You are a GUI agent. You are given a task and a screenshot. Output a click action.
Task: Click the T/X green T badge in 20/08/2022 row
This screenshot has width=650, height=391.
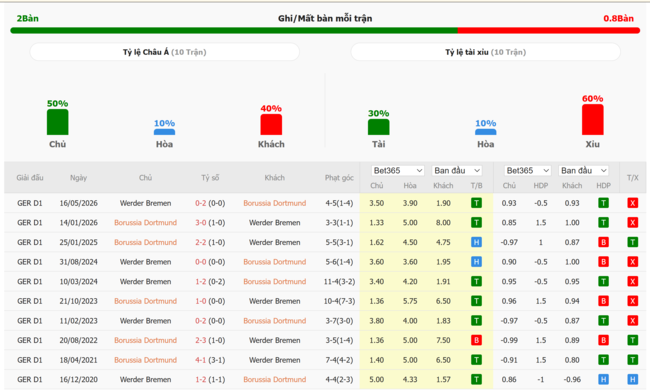click(x=633, y=340)
